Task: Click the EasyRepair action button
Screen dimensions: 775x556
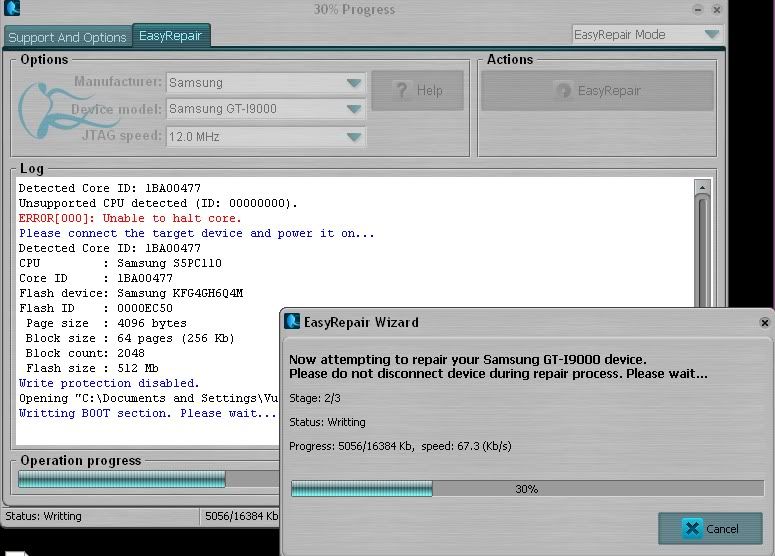Action: coord(598,90)
